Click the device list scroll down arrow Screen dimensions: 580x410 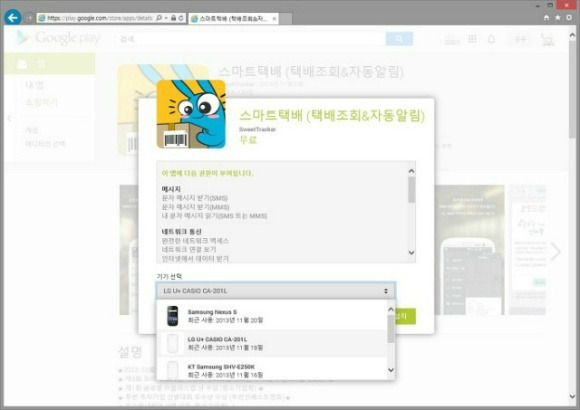391,370
